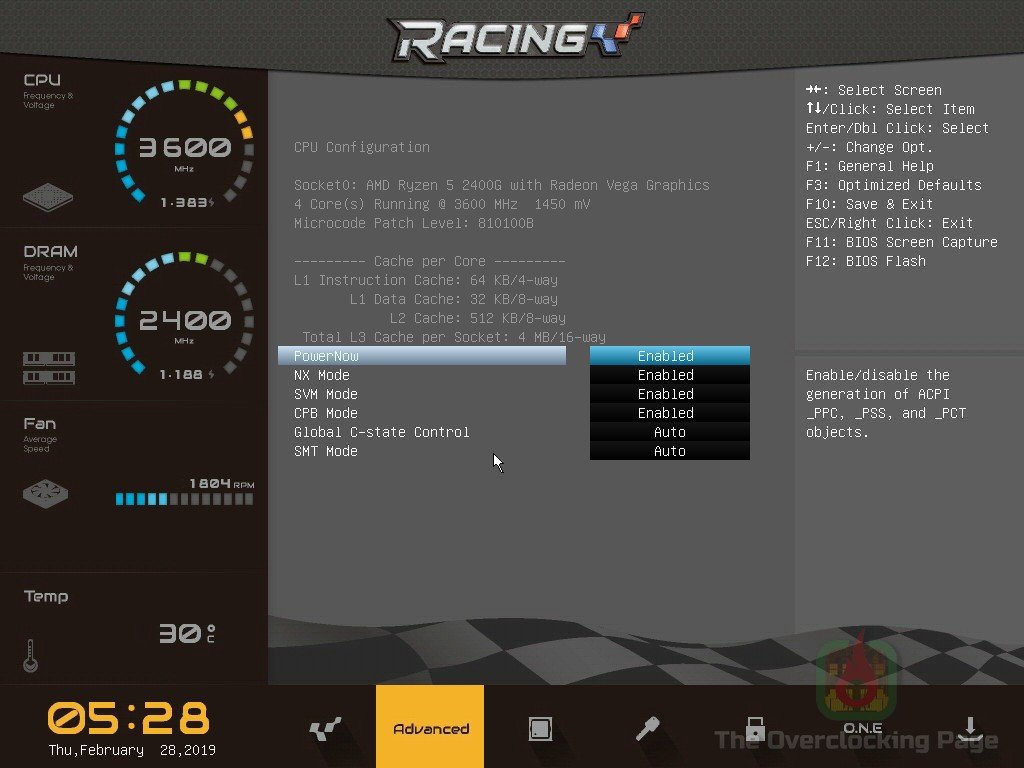Screen dimensions: 1024x768
Task: Select the PowerNow menu row
Action: pyautogui.click(x=422, y=356)
